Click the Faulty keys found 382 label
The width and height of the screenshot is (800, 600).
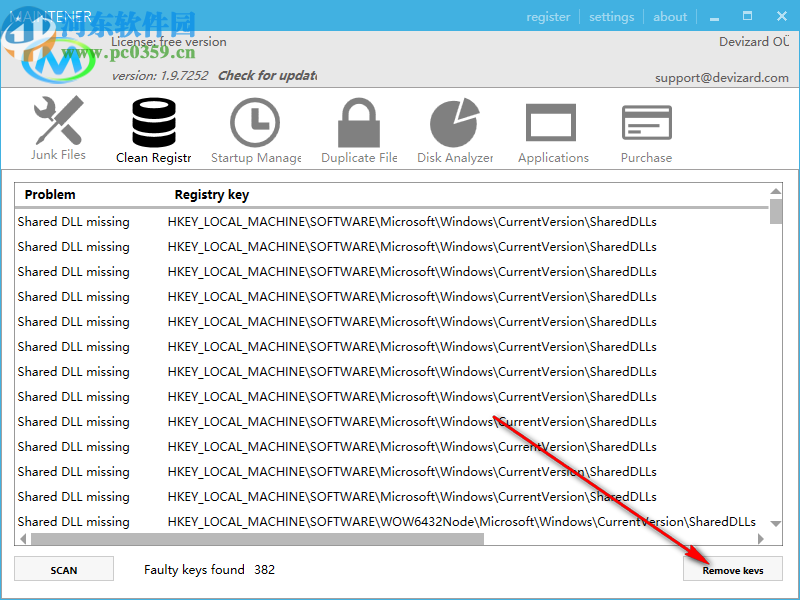209,569
